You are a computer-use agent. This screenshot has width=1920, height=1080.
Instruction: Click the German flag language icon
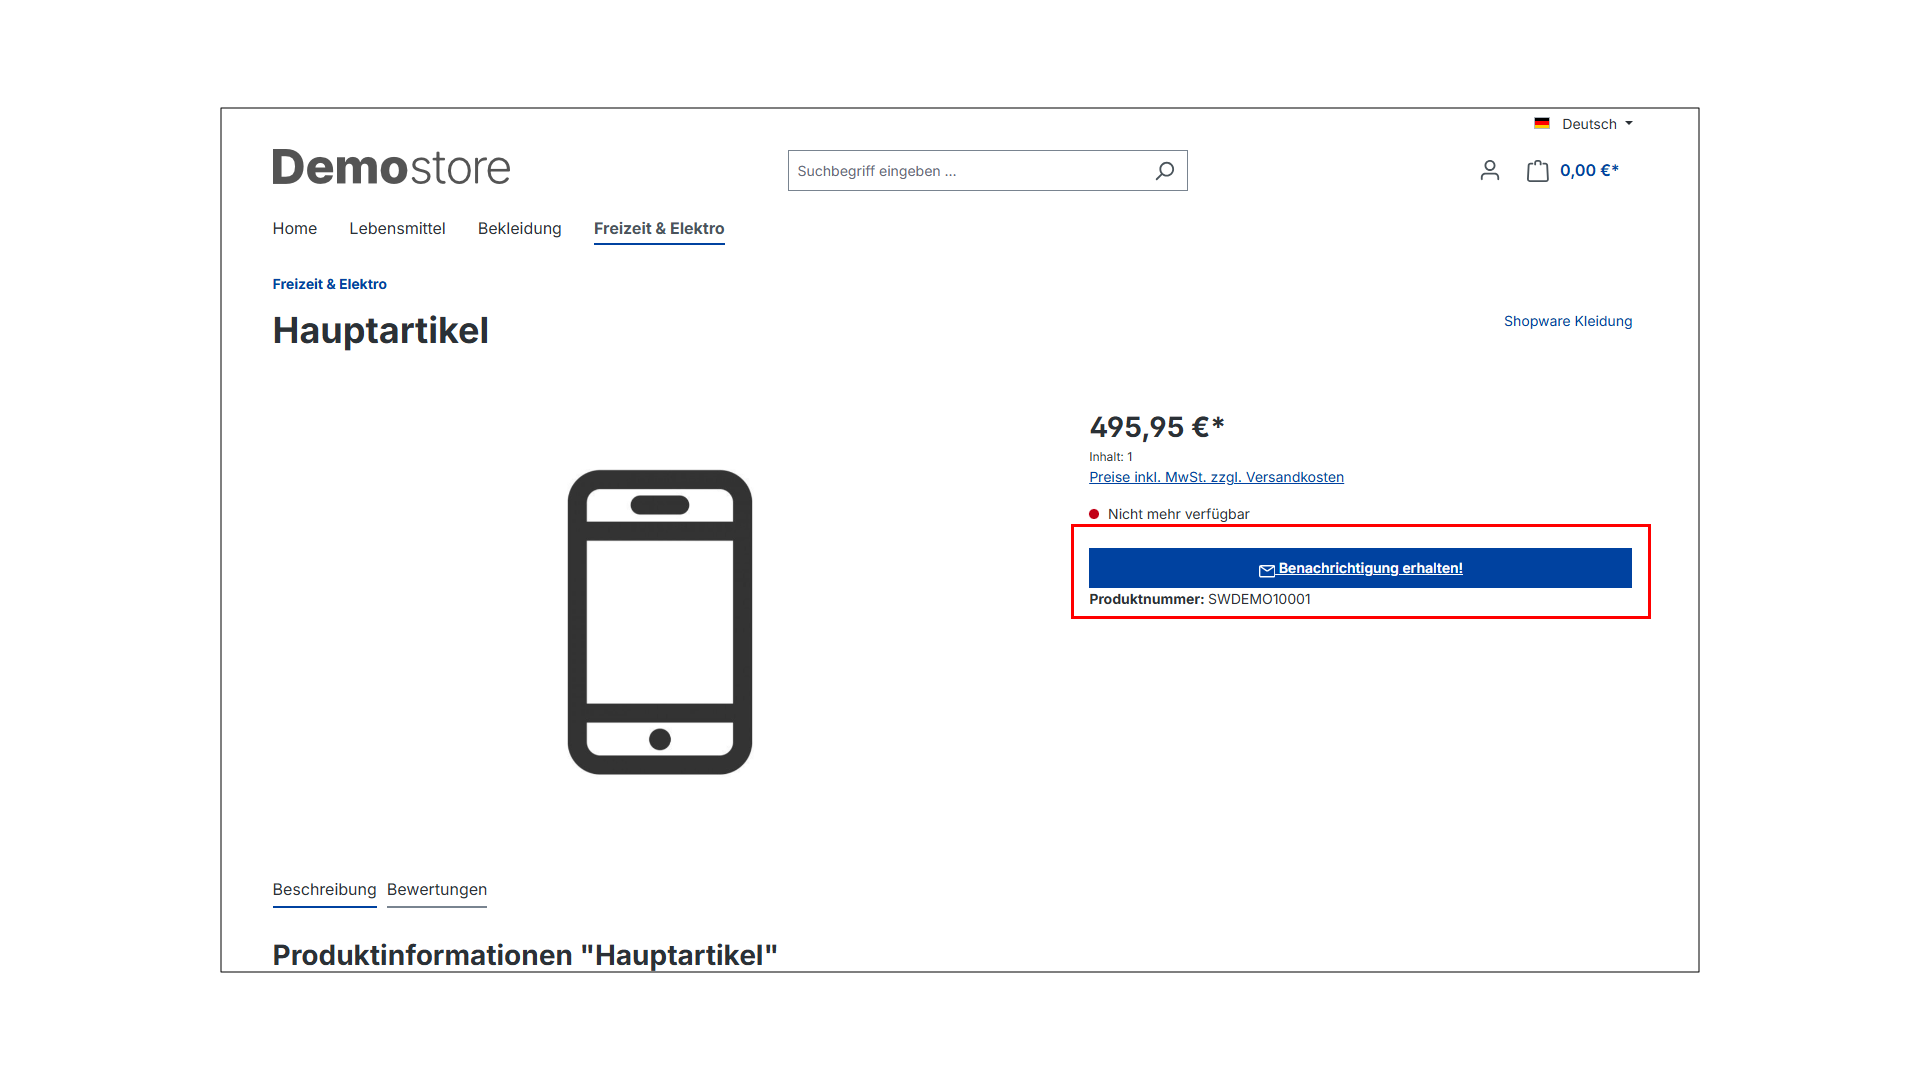[x=1543, y=124]
